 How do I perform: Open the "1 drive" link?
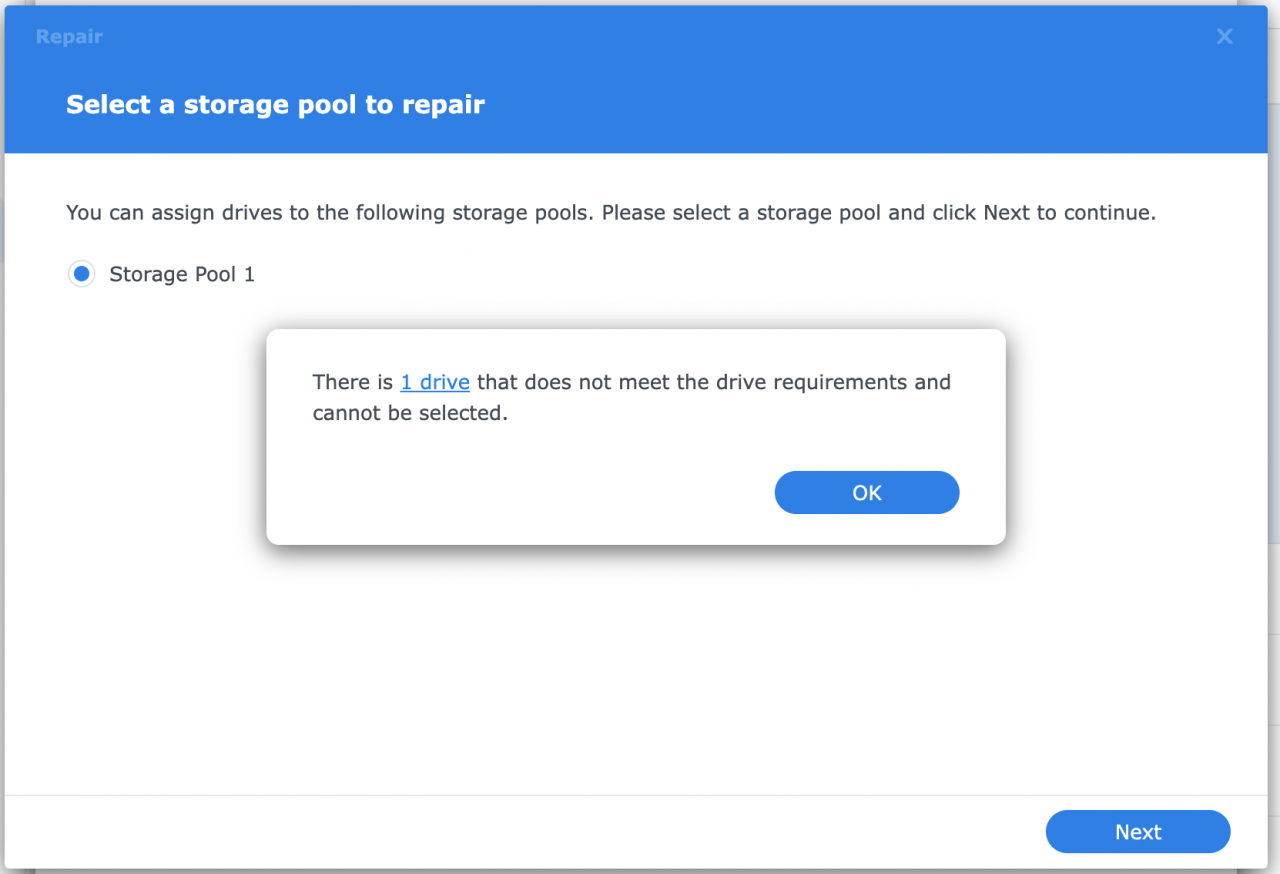click(x=435, y=382)
